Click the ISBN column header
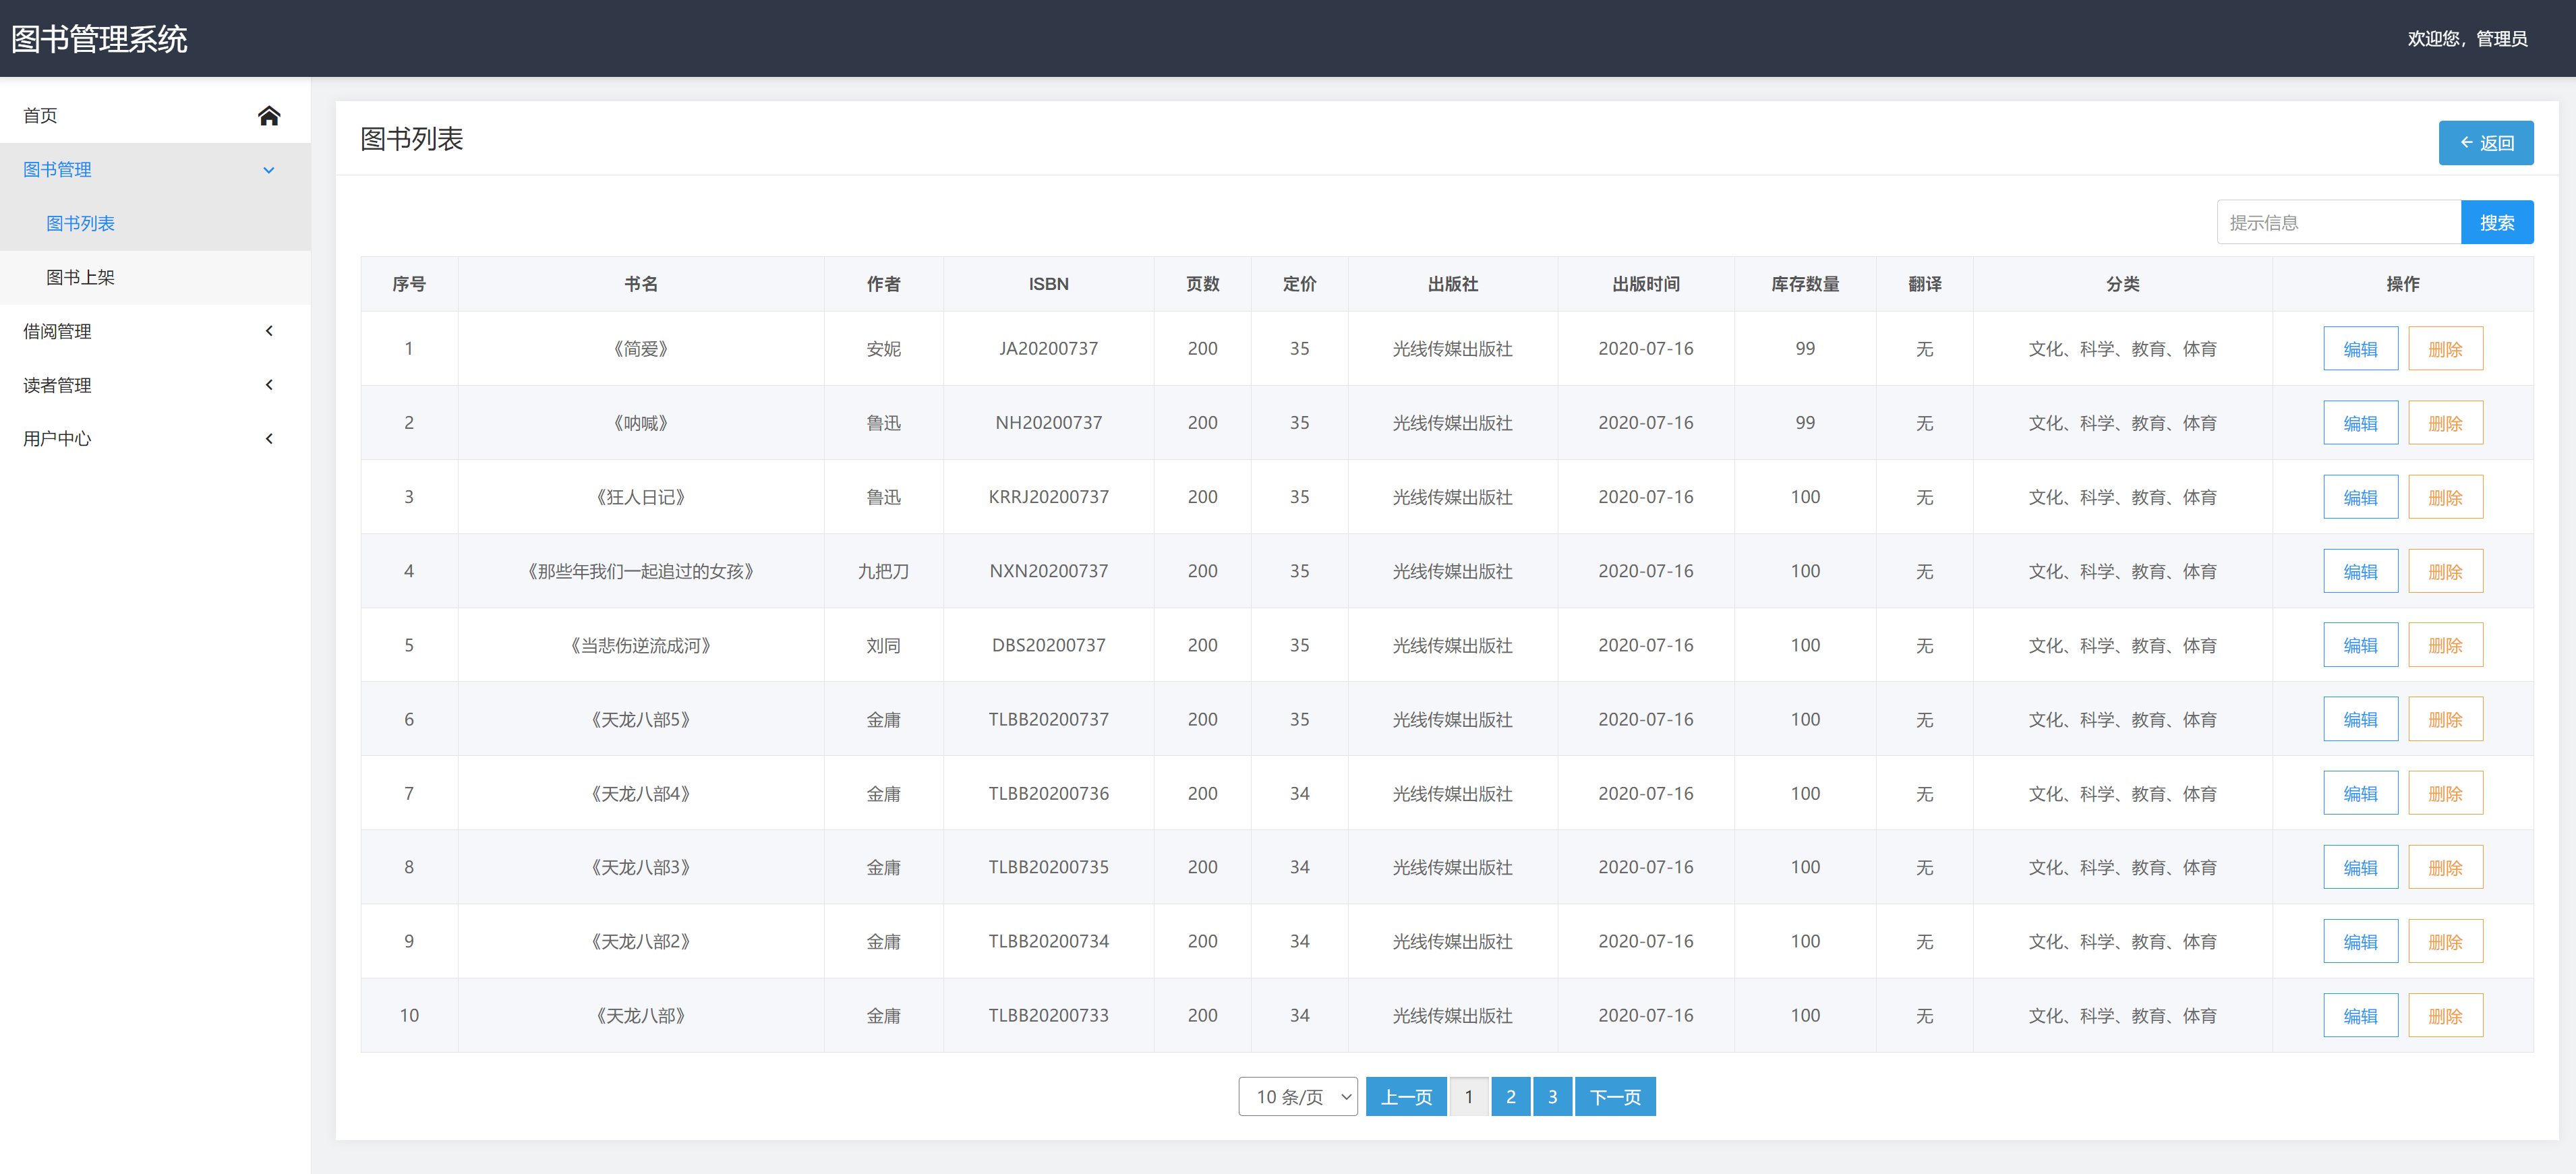This screenshot has height=1174, width=2576. click(x=1048, y=284)
